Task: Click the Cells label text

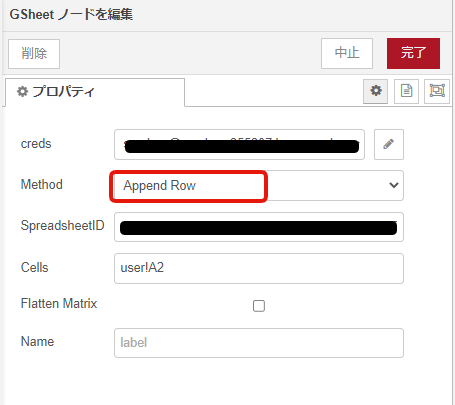Action: coord(35,268)
